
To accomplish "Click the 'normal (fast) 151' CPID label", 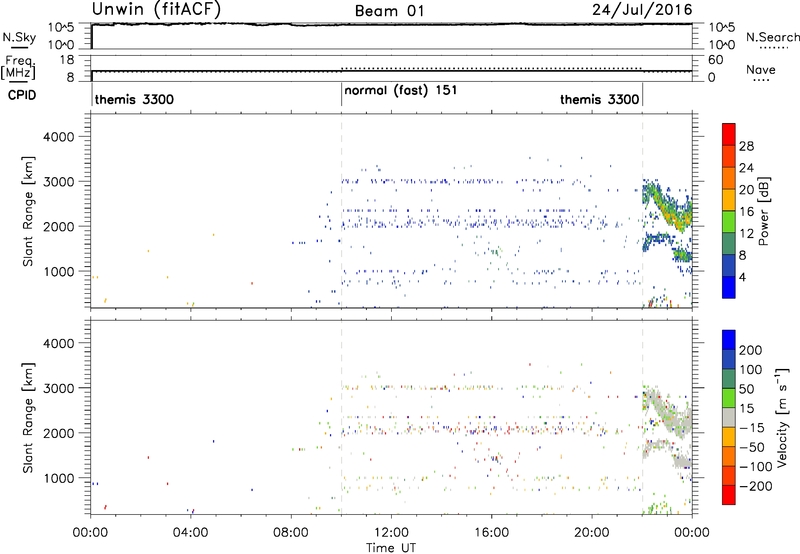I will [x=401, y=91].
